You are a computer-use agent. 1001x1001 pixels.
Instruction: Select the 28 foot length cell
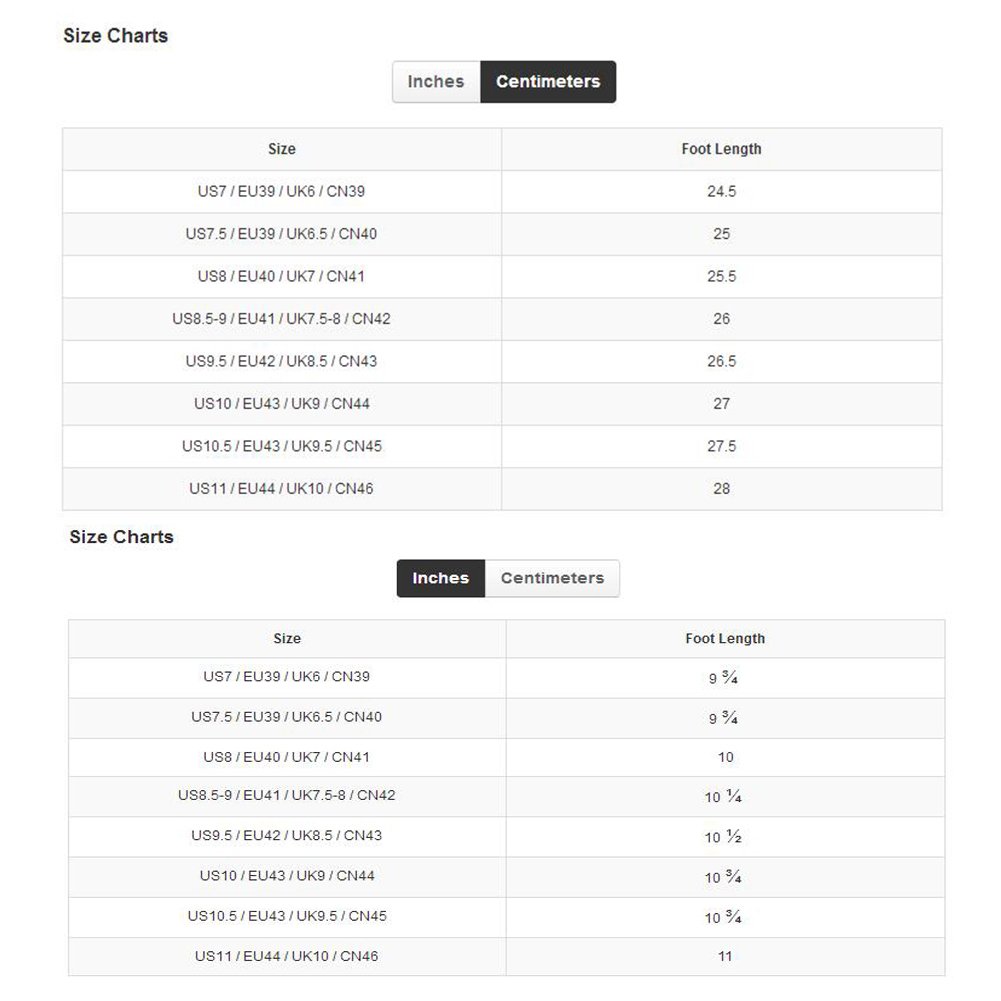coord(721,489)
